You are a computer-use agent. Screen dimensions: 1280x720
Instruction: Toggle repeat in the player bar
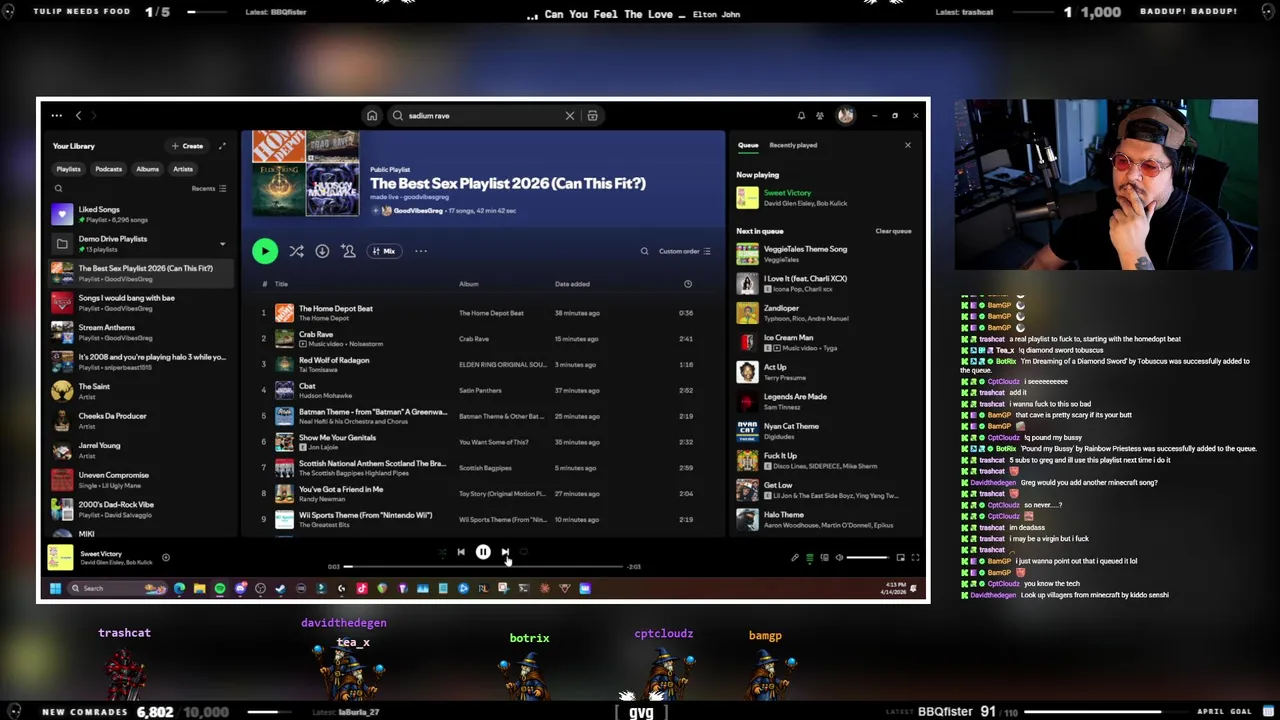(523, 552)
